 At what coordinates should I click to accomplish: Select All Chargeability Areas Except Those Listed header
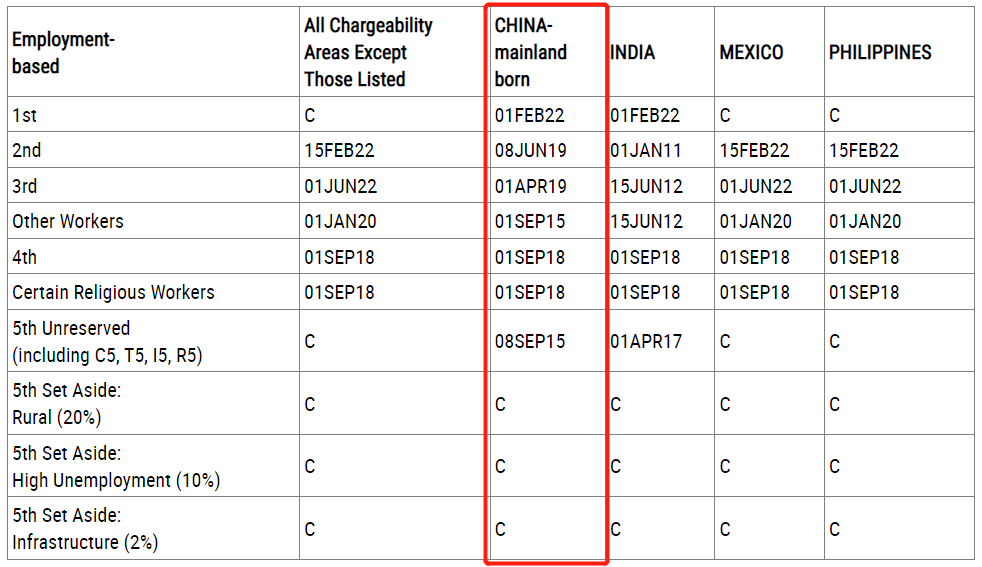[368, 52]
